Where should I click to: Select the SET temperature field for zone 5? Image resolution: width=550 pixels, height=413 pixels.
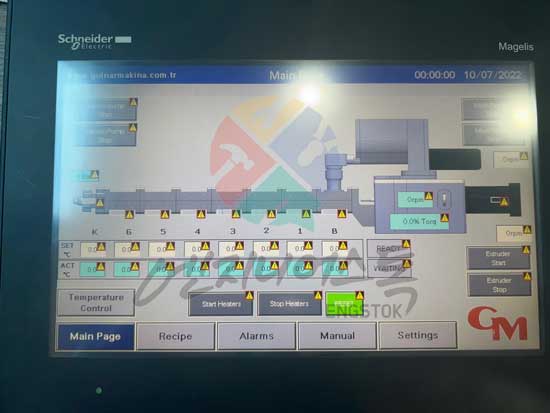pyautogui.click(x=162, y=249)
